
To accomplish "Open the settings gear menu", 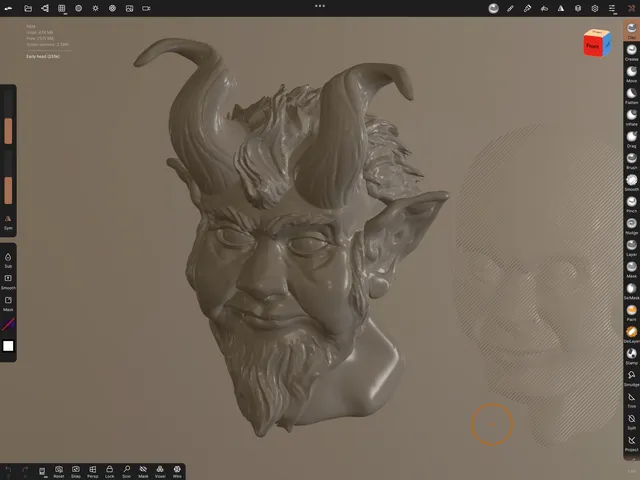I will pos(595,8).
